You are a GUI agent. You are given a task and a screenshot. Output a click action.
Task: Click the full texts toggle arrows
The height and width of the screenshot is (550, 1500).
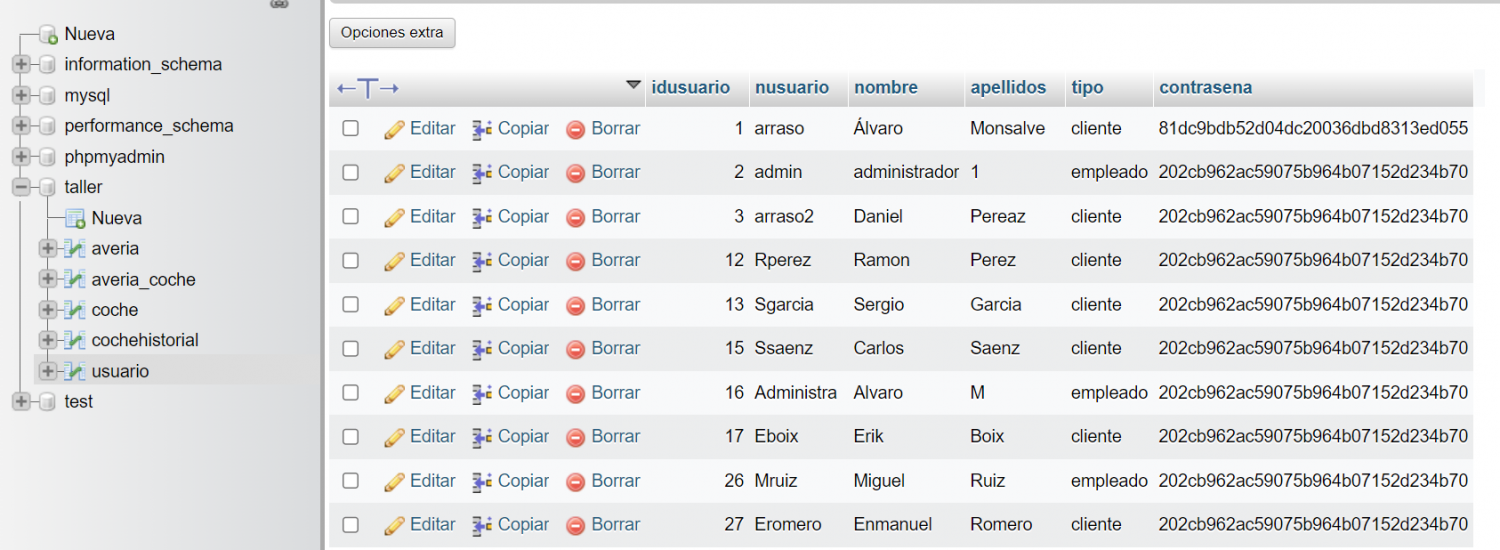pos(368,89)
